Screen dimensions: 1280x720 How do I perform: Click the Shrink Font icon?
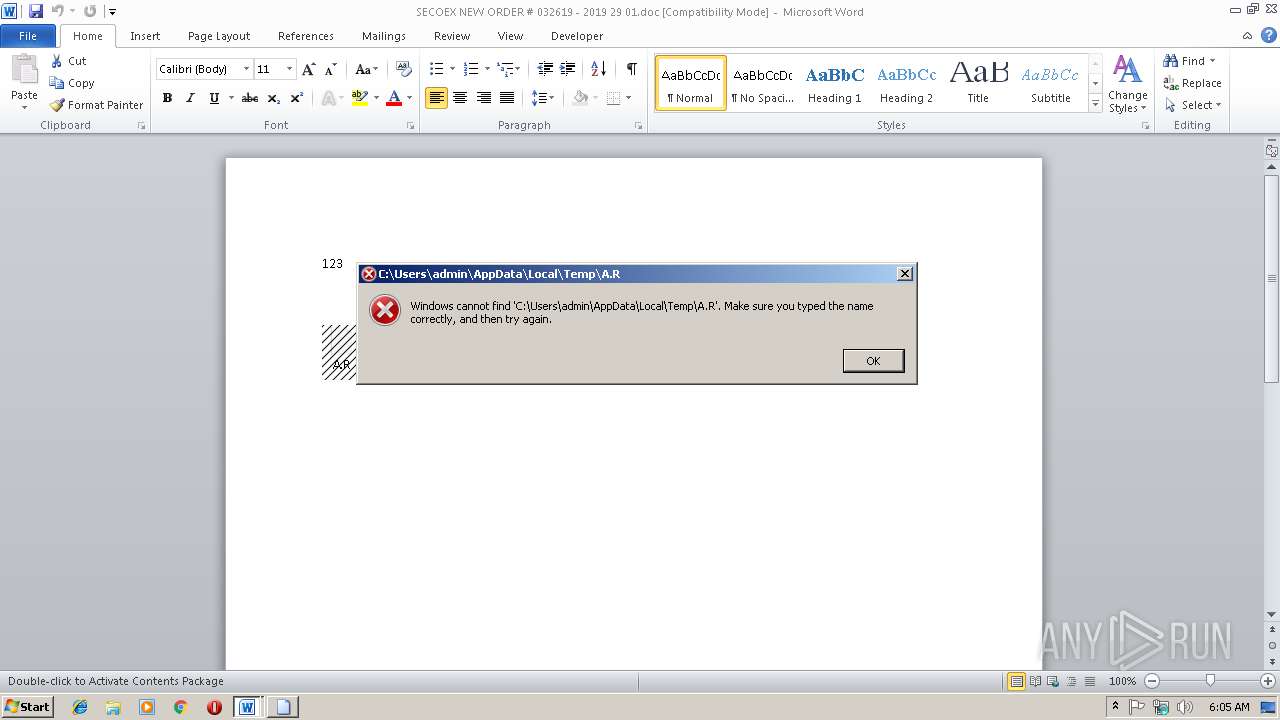pyautogui.click(x=331, y=69)
